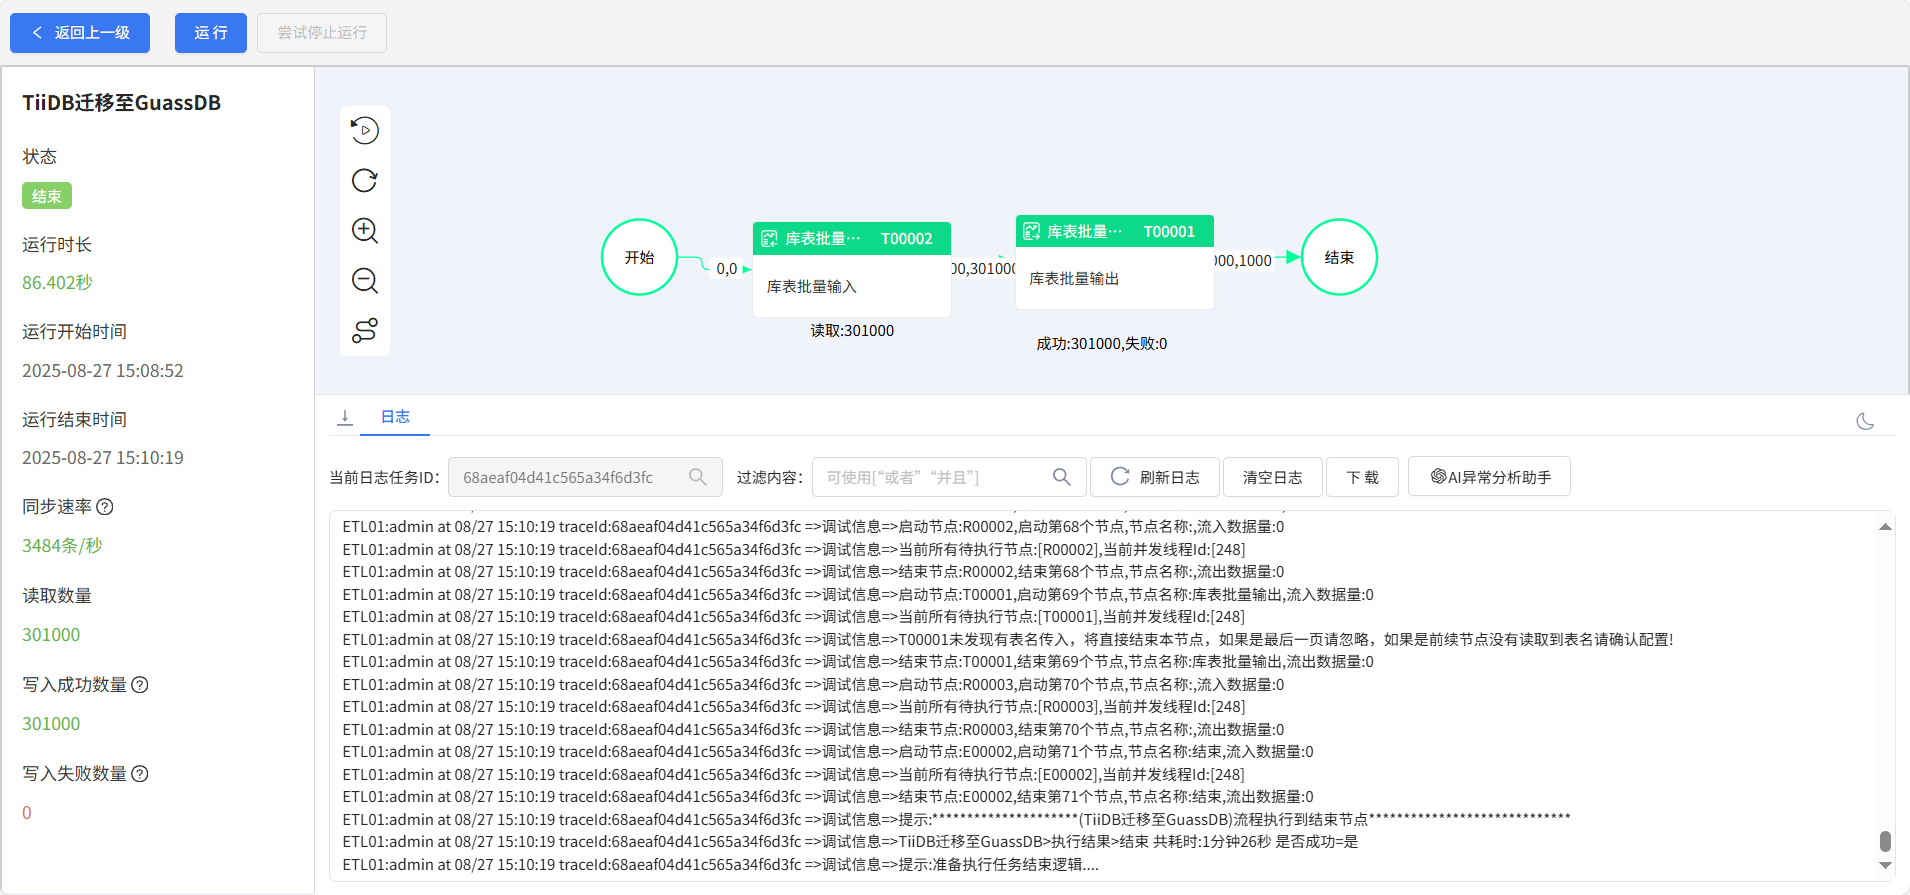
Task: Select the 库表批量输出 node body
Action: pos(1115,279)
